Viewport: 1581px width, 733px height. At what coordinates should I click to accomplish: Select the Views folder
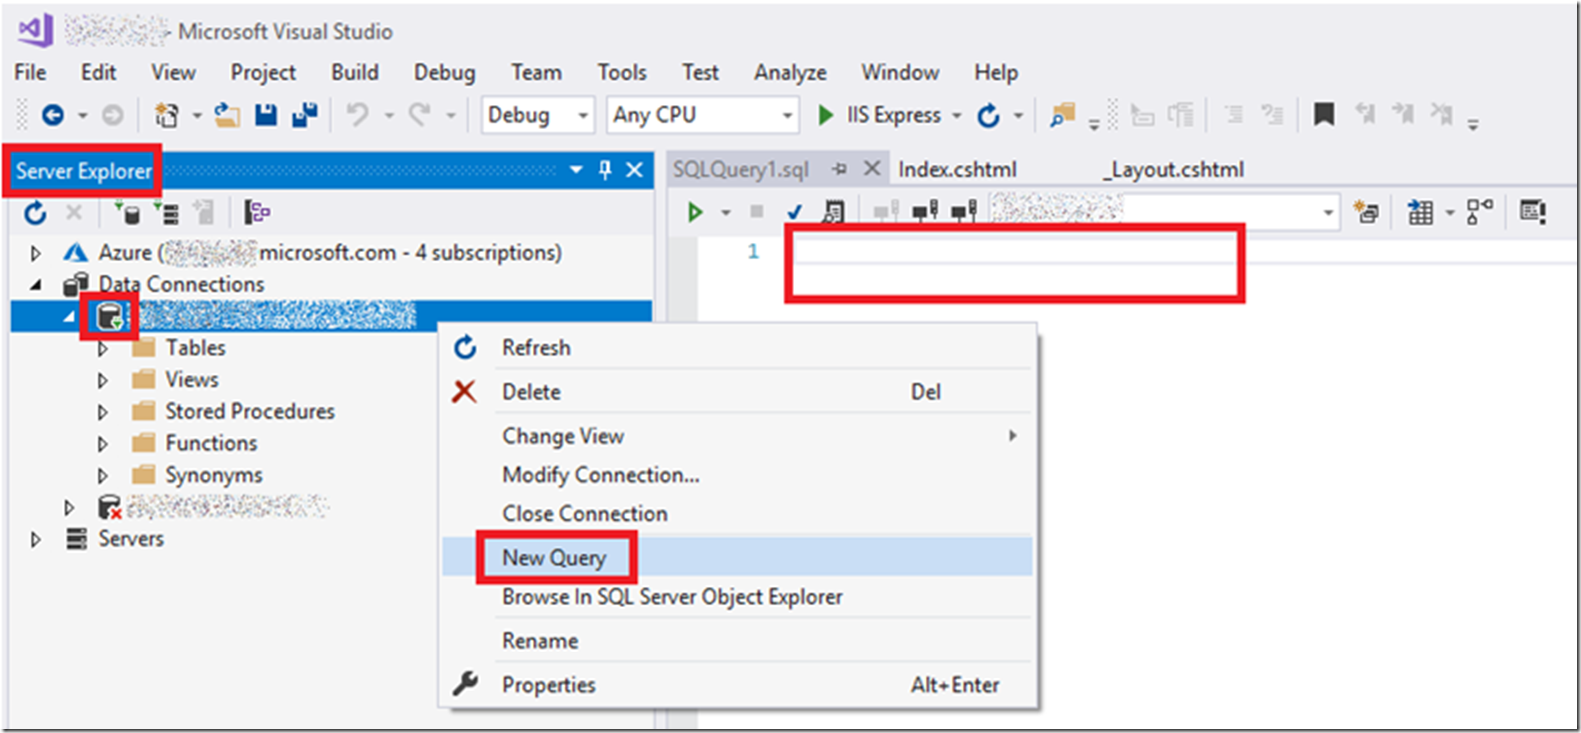(191, 380)
